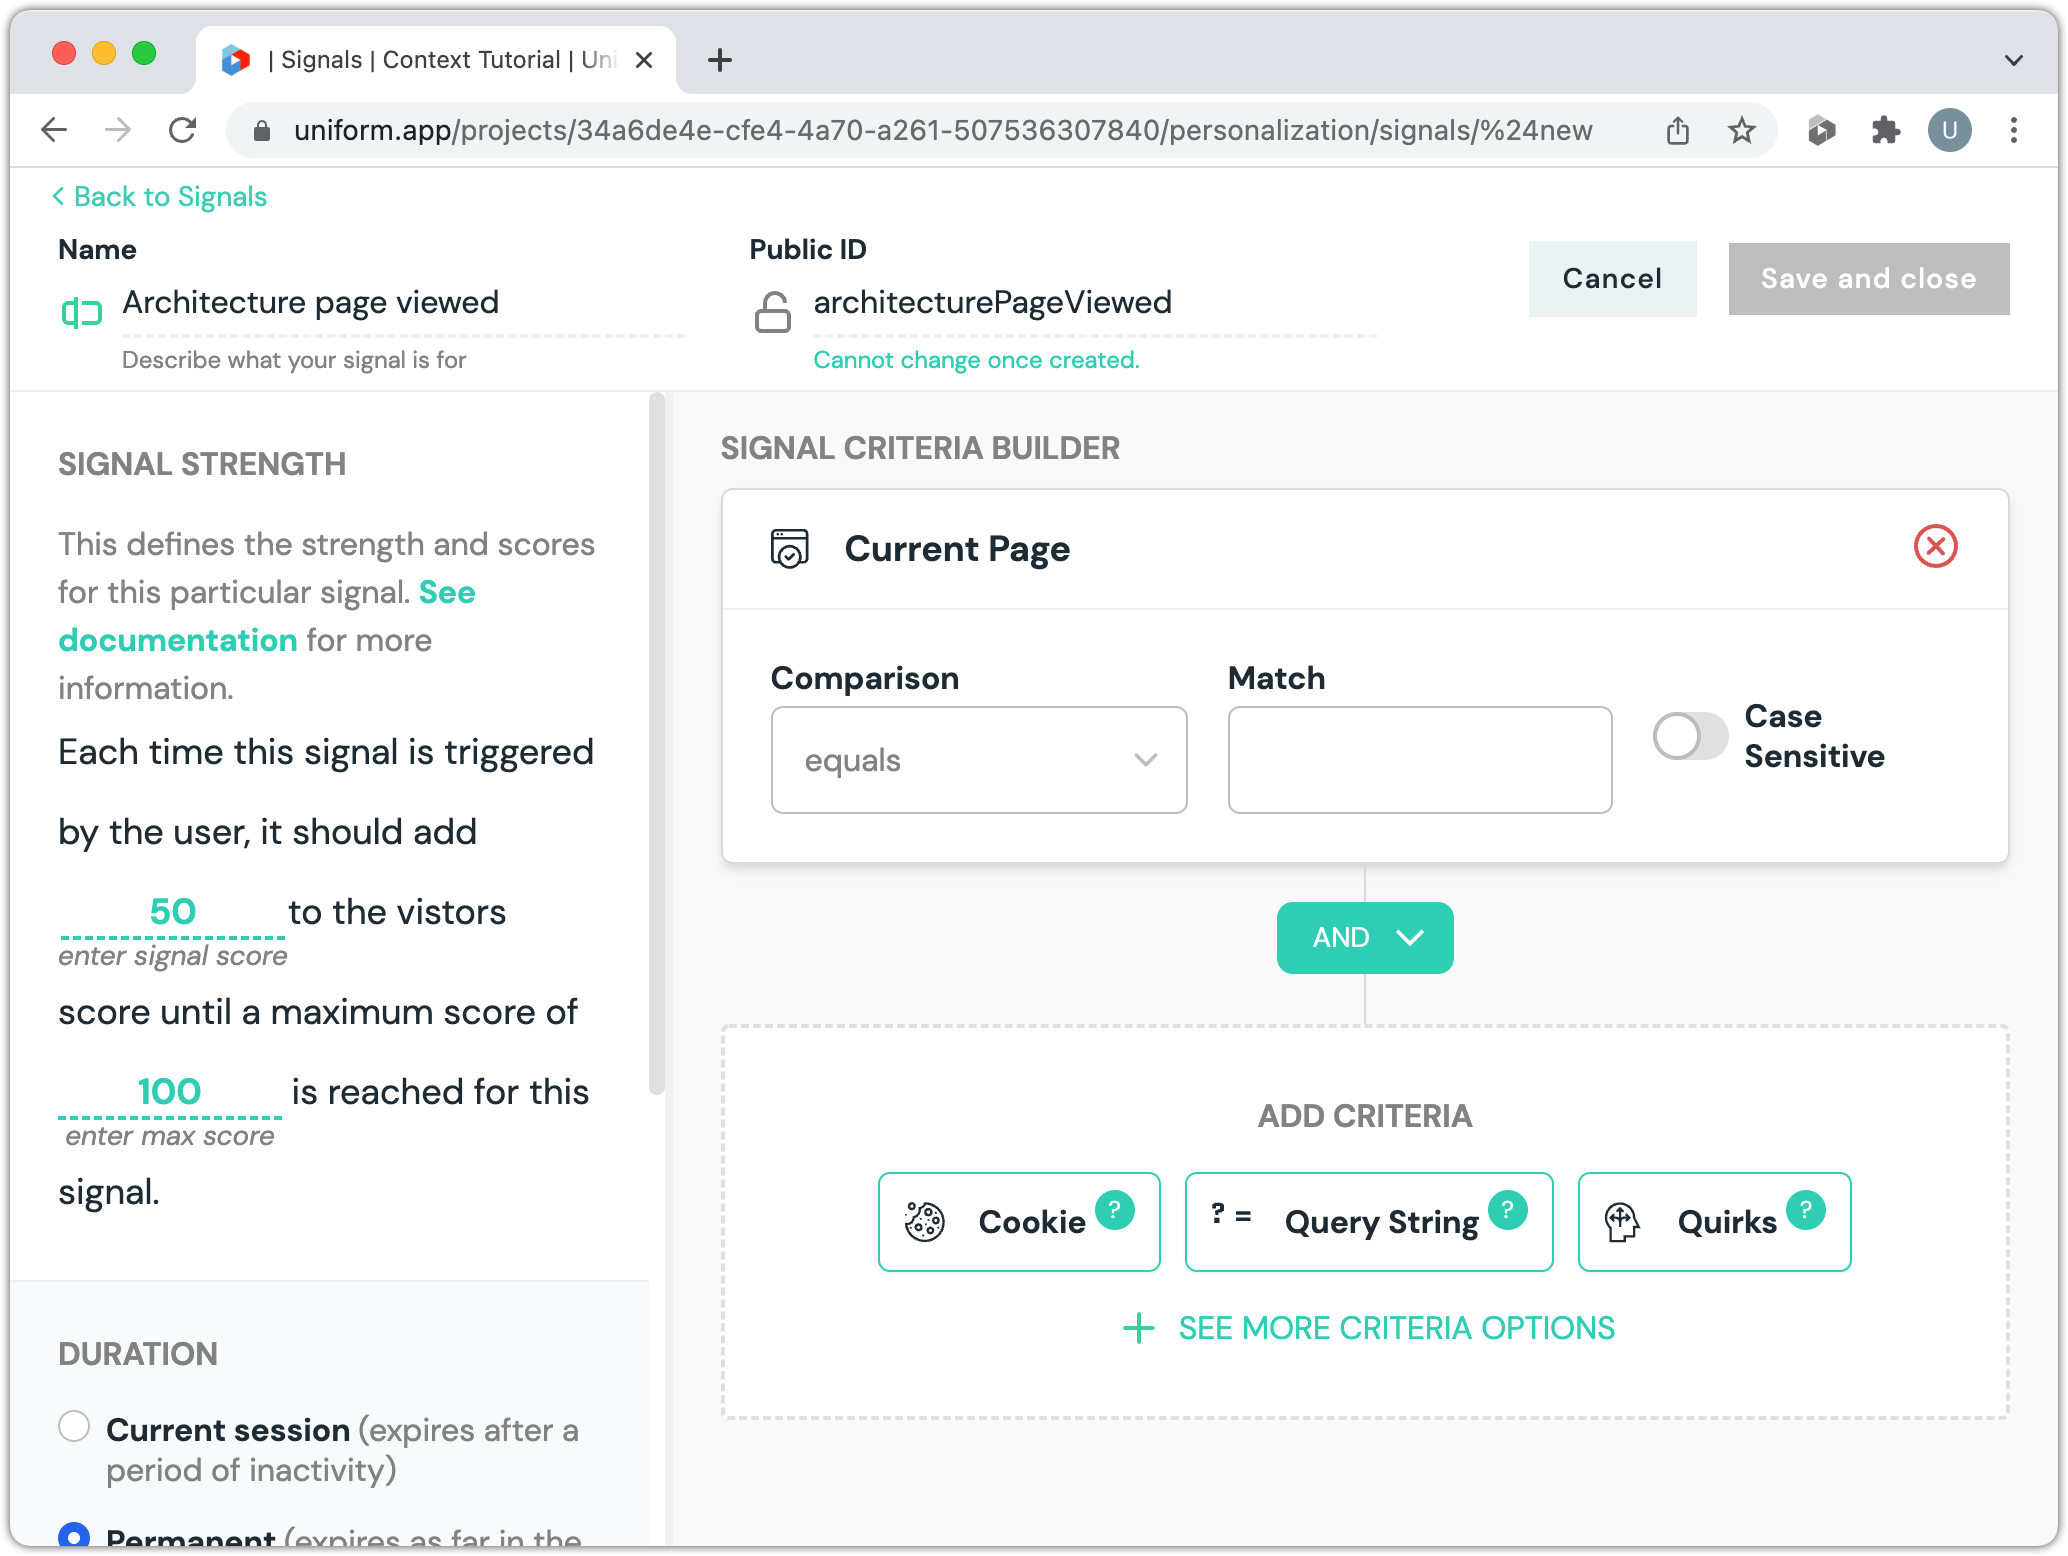This screenshot has width=2068, height=1556.
Task: Open Chrome tab search chevron
Action: pos(2014,60)
